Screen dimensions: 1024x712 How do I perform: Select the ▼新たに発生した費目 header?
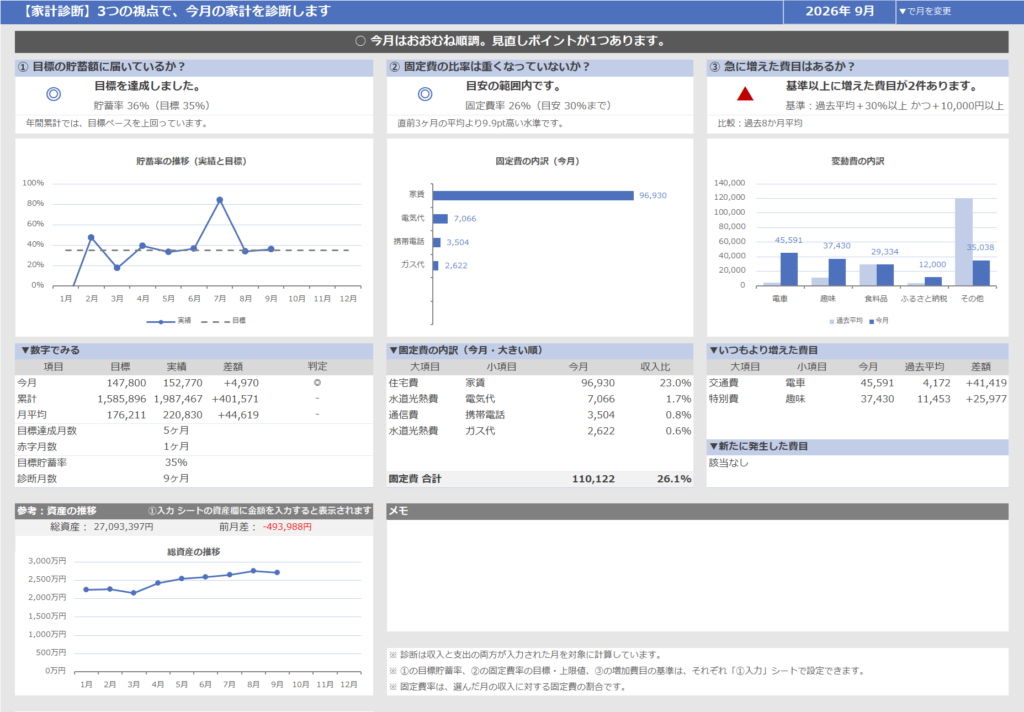click(857, 446)
